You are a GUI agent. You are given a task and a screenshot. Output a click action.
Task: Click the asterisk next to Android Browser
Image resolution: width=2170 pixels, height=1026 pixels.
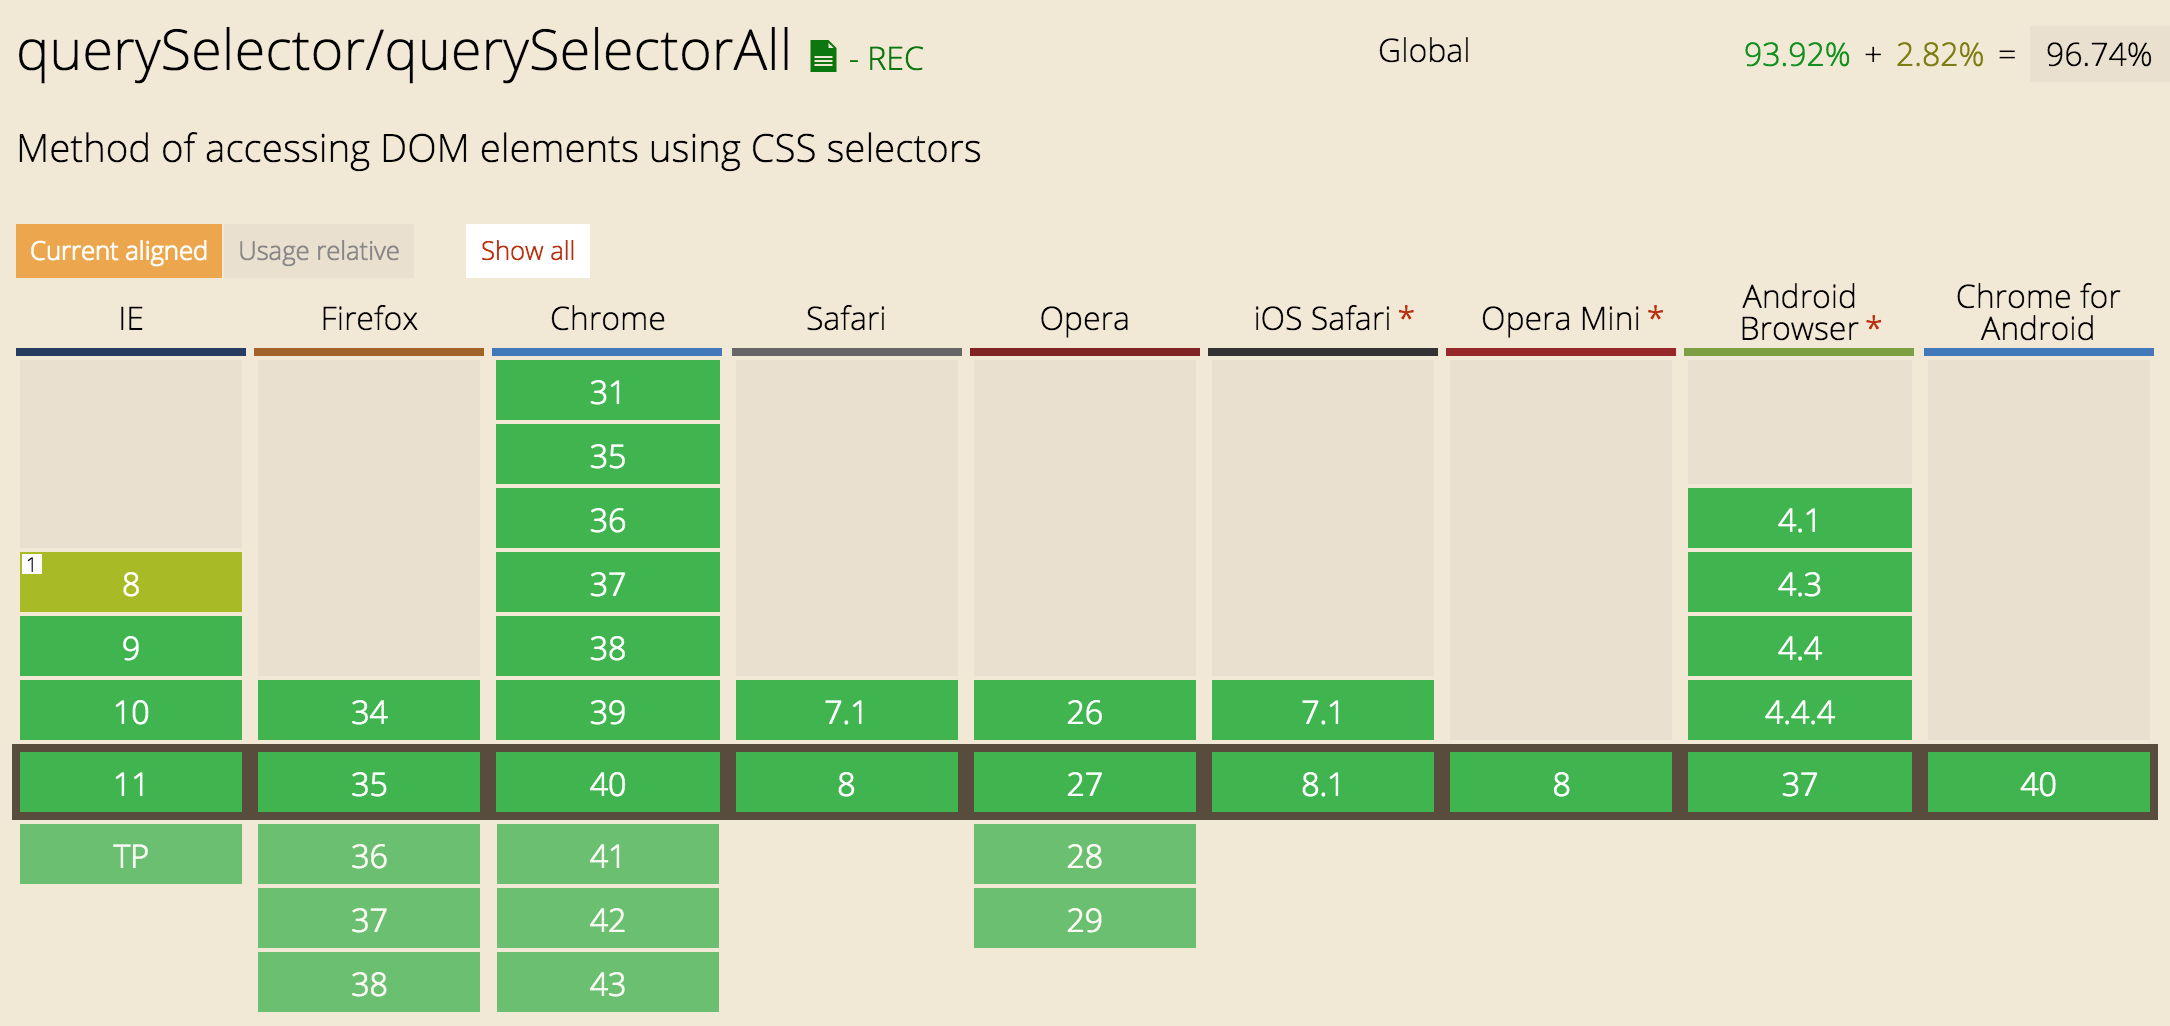(x=1873, y=325)
